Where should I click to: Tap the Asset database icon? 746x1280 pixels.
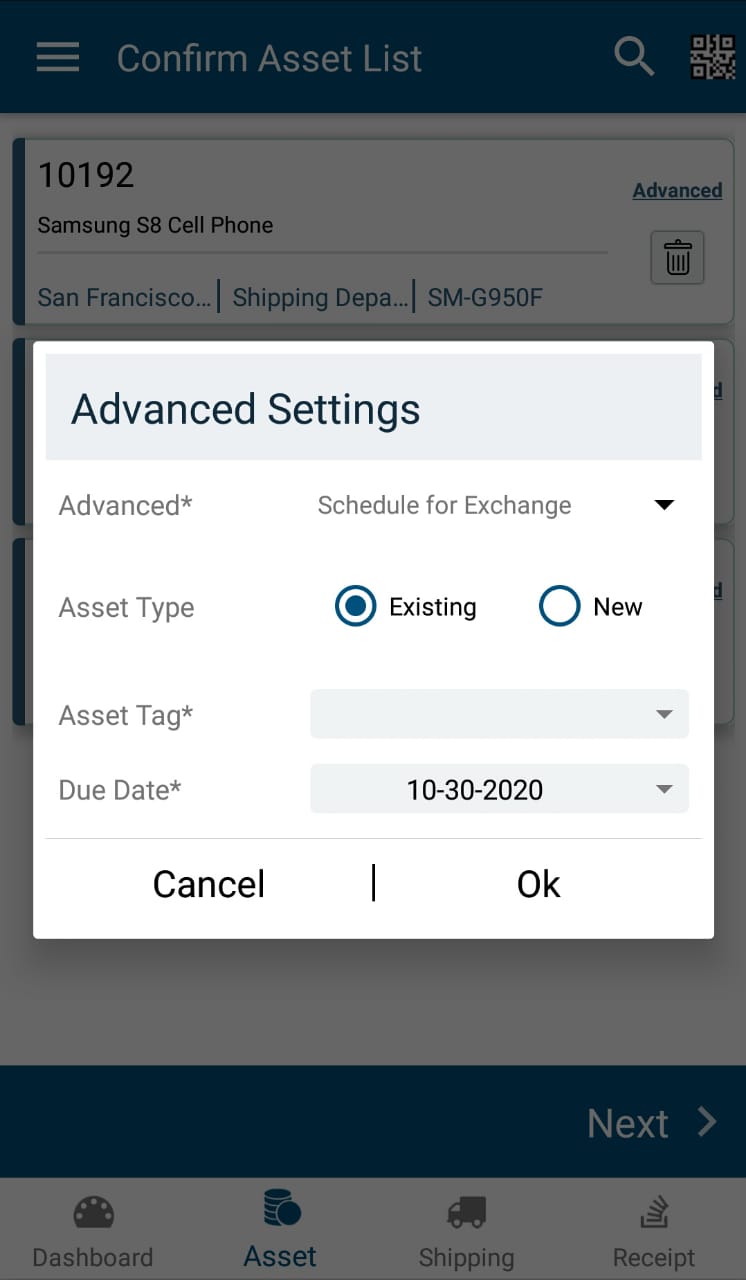pyautogui.click(x=281, y=1208)
